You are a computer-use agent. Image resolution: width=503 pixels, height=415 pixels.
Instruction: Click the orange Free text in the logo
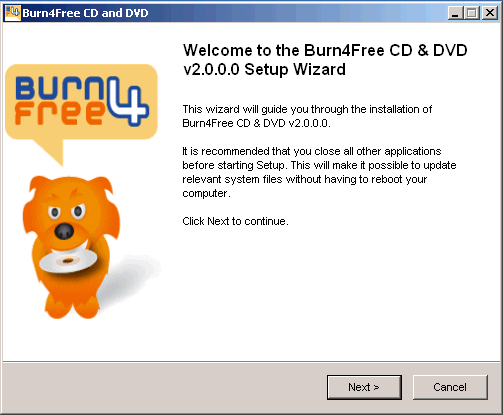click(59, 113)
